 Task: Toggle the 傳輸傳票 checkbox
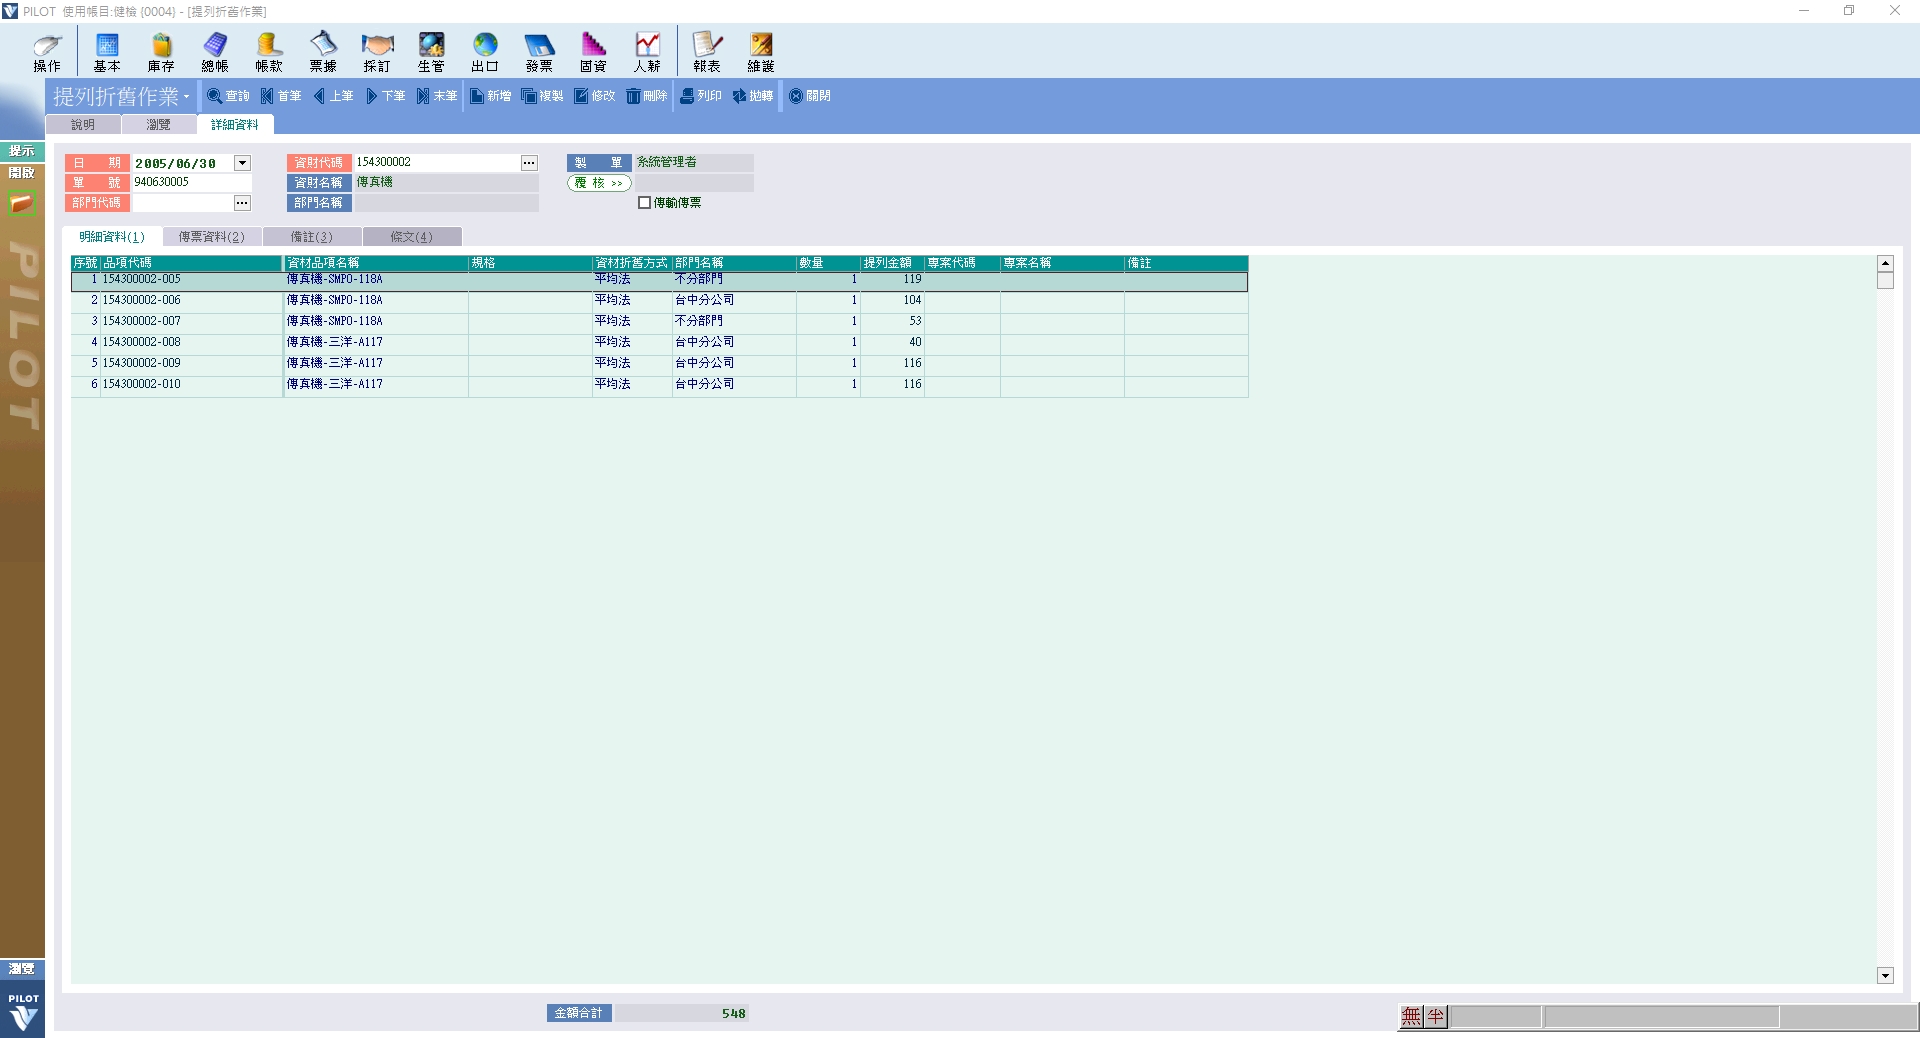click(644, 203)
